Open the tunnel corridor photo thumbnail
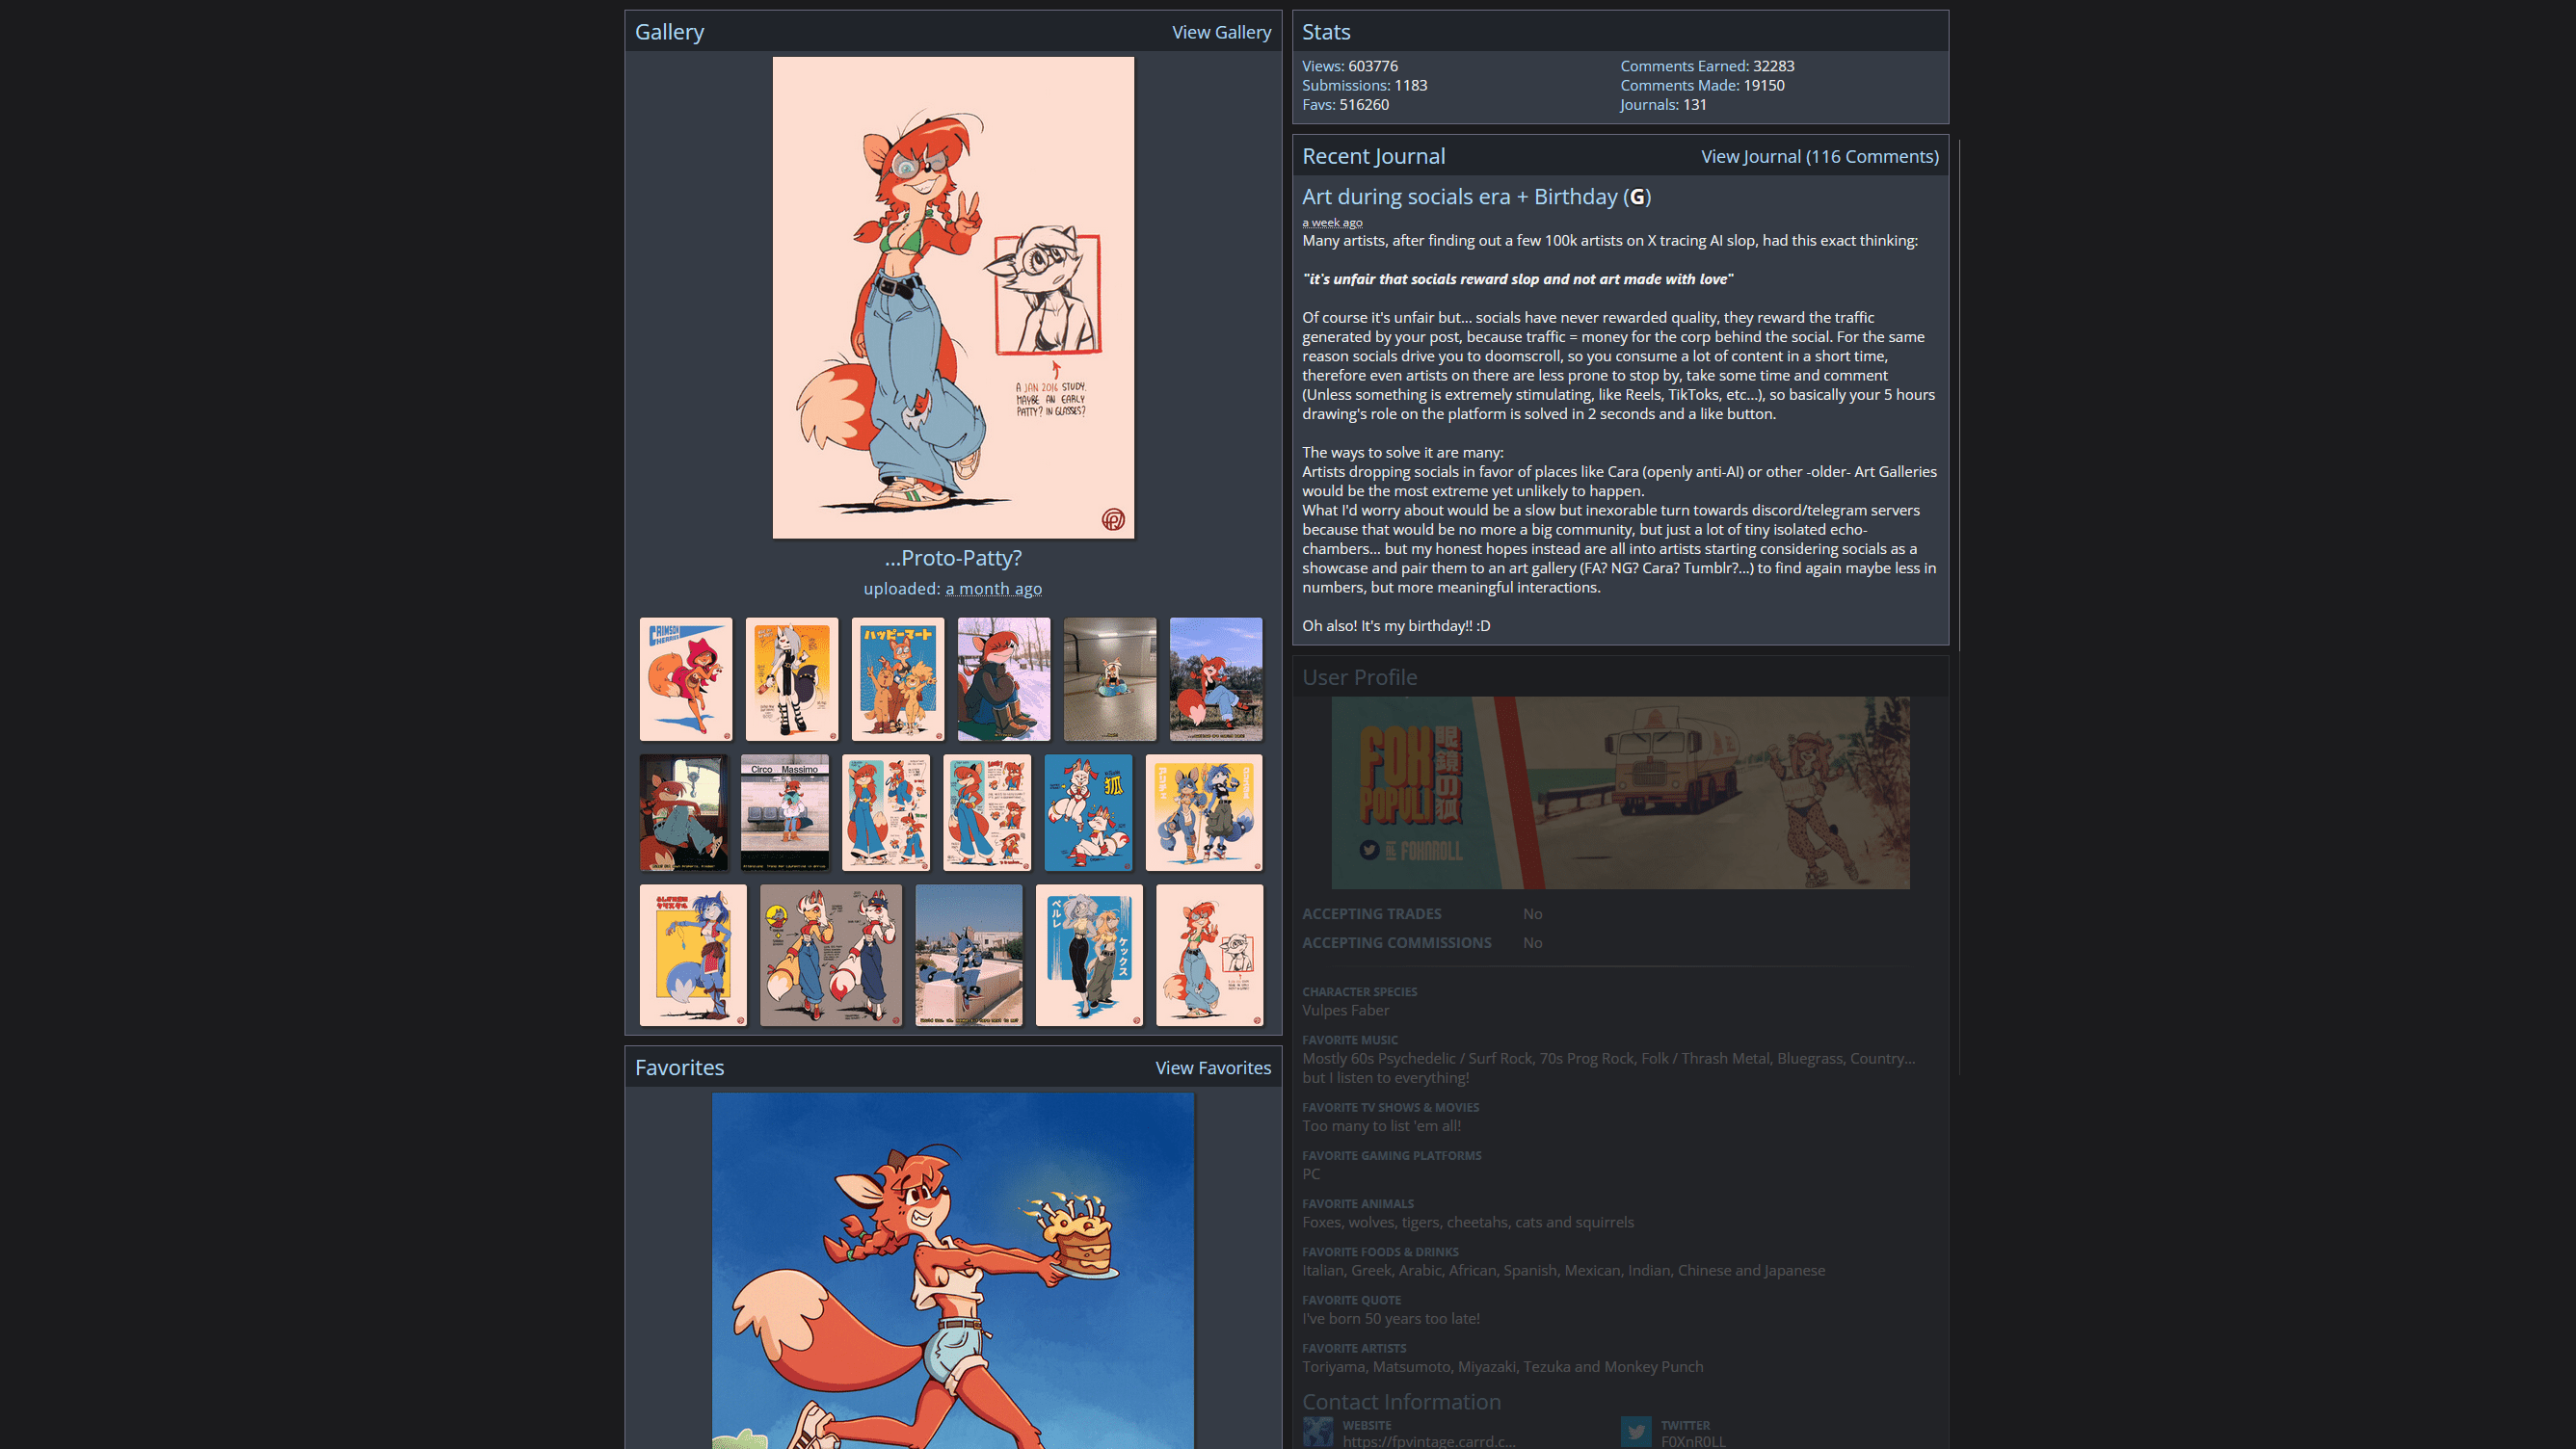Image resolution: width=2576 pixels, height=1449 pixels. pos(1109,679)
